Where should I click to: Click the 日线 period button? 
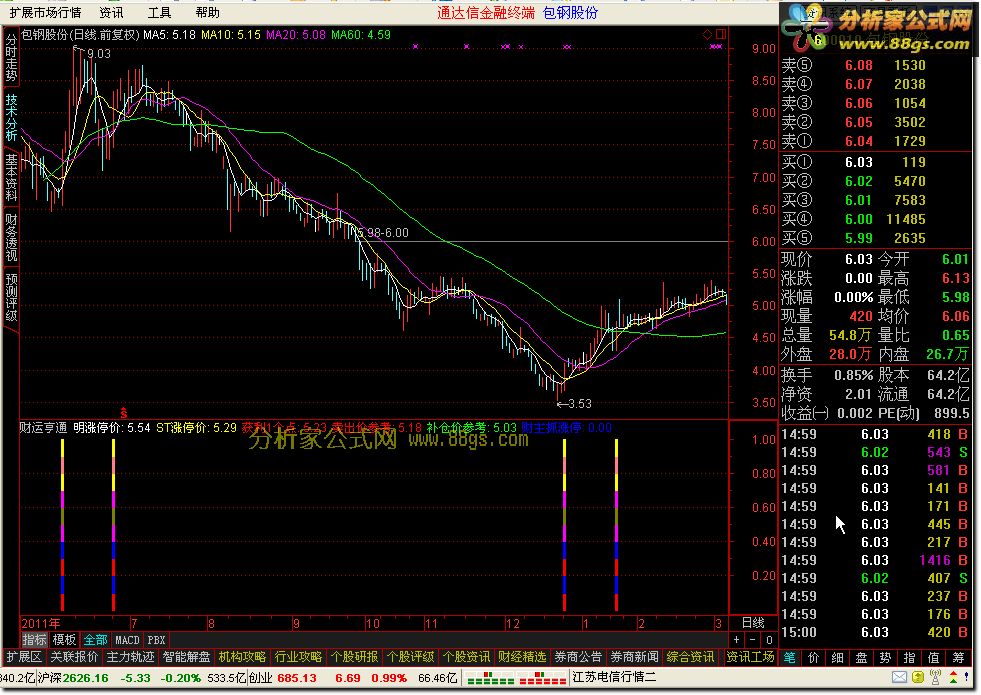click(x=753, y=622)
